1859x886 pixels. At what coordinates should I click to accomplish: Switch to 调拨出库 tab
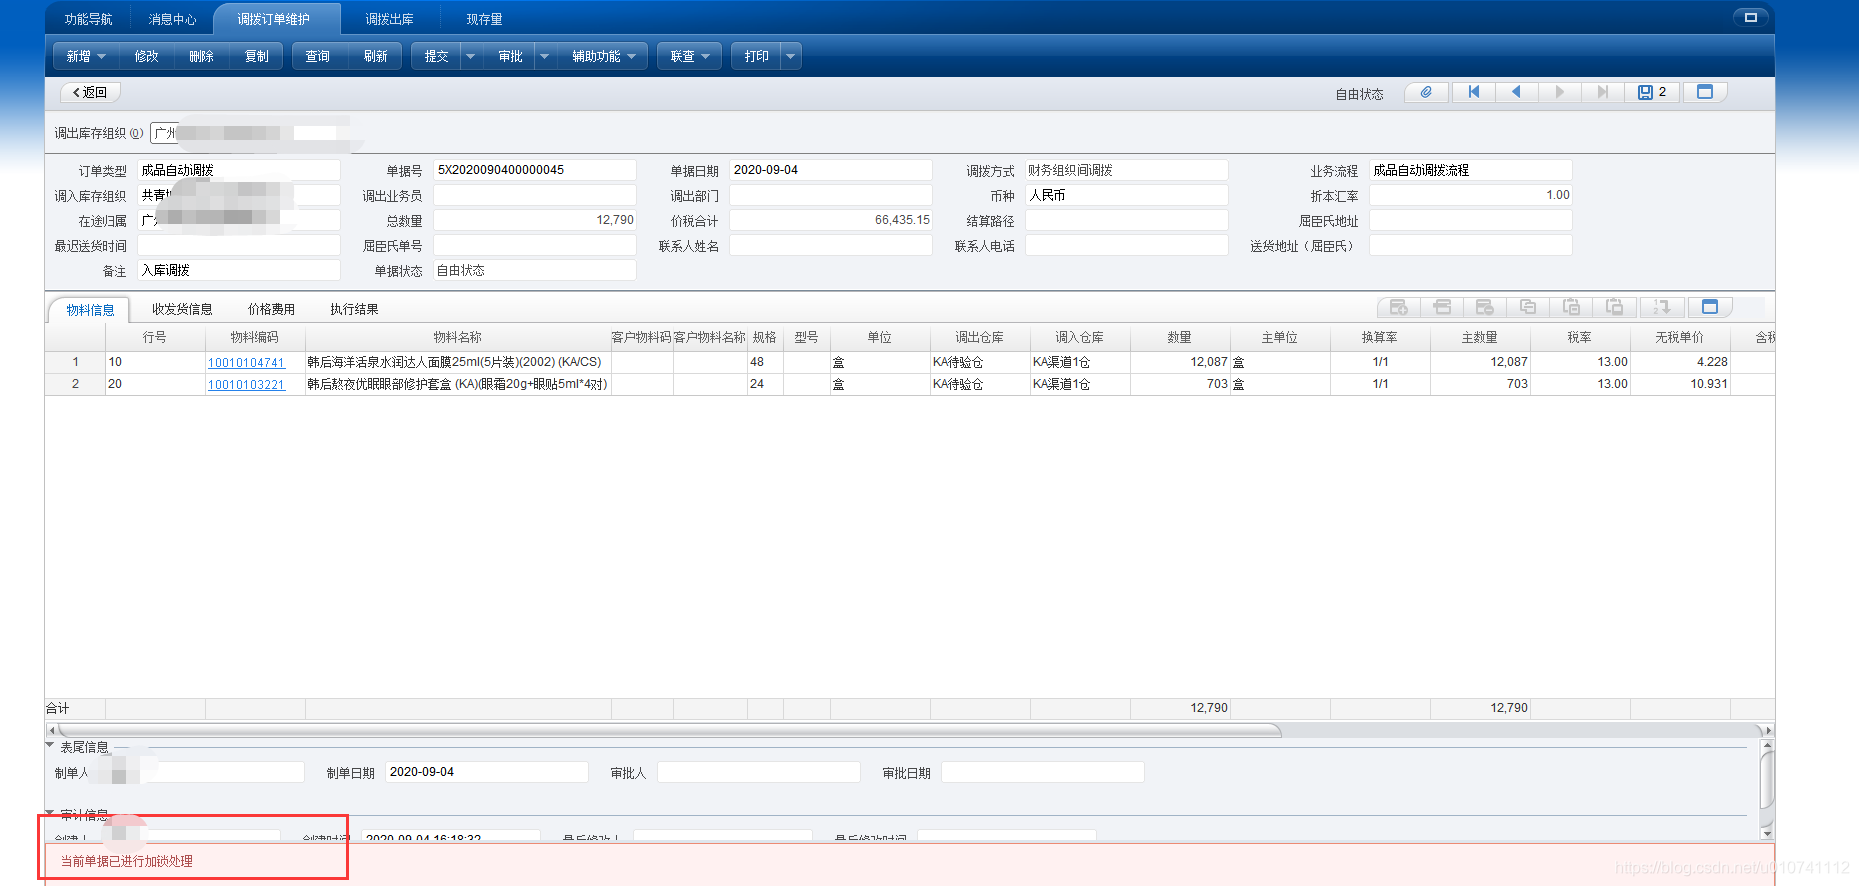[389, 19]
